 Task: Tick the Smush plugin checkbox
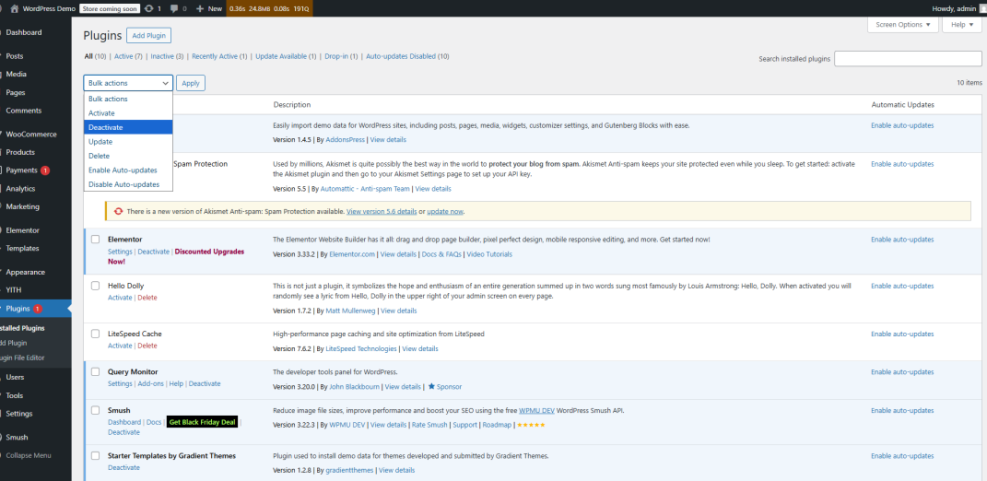click(x=95, y=410)
